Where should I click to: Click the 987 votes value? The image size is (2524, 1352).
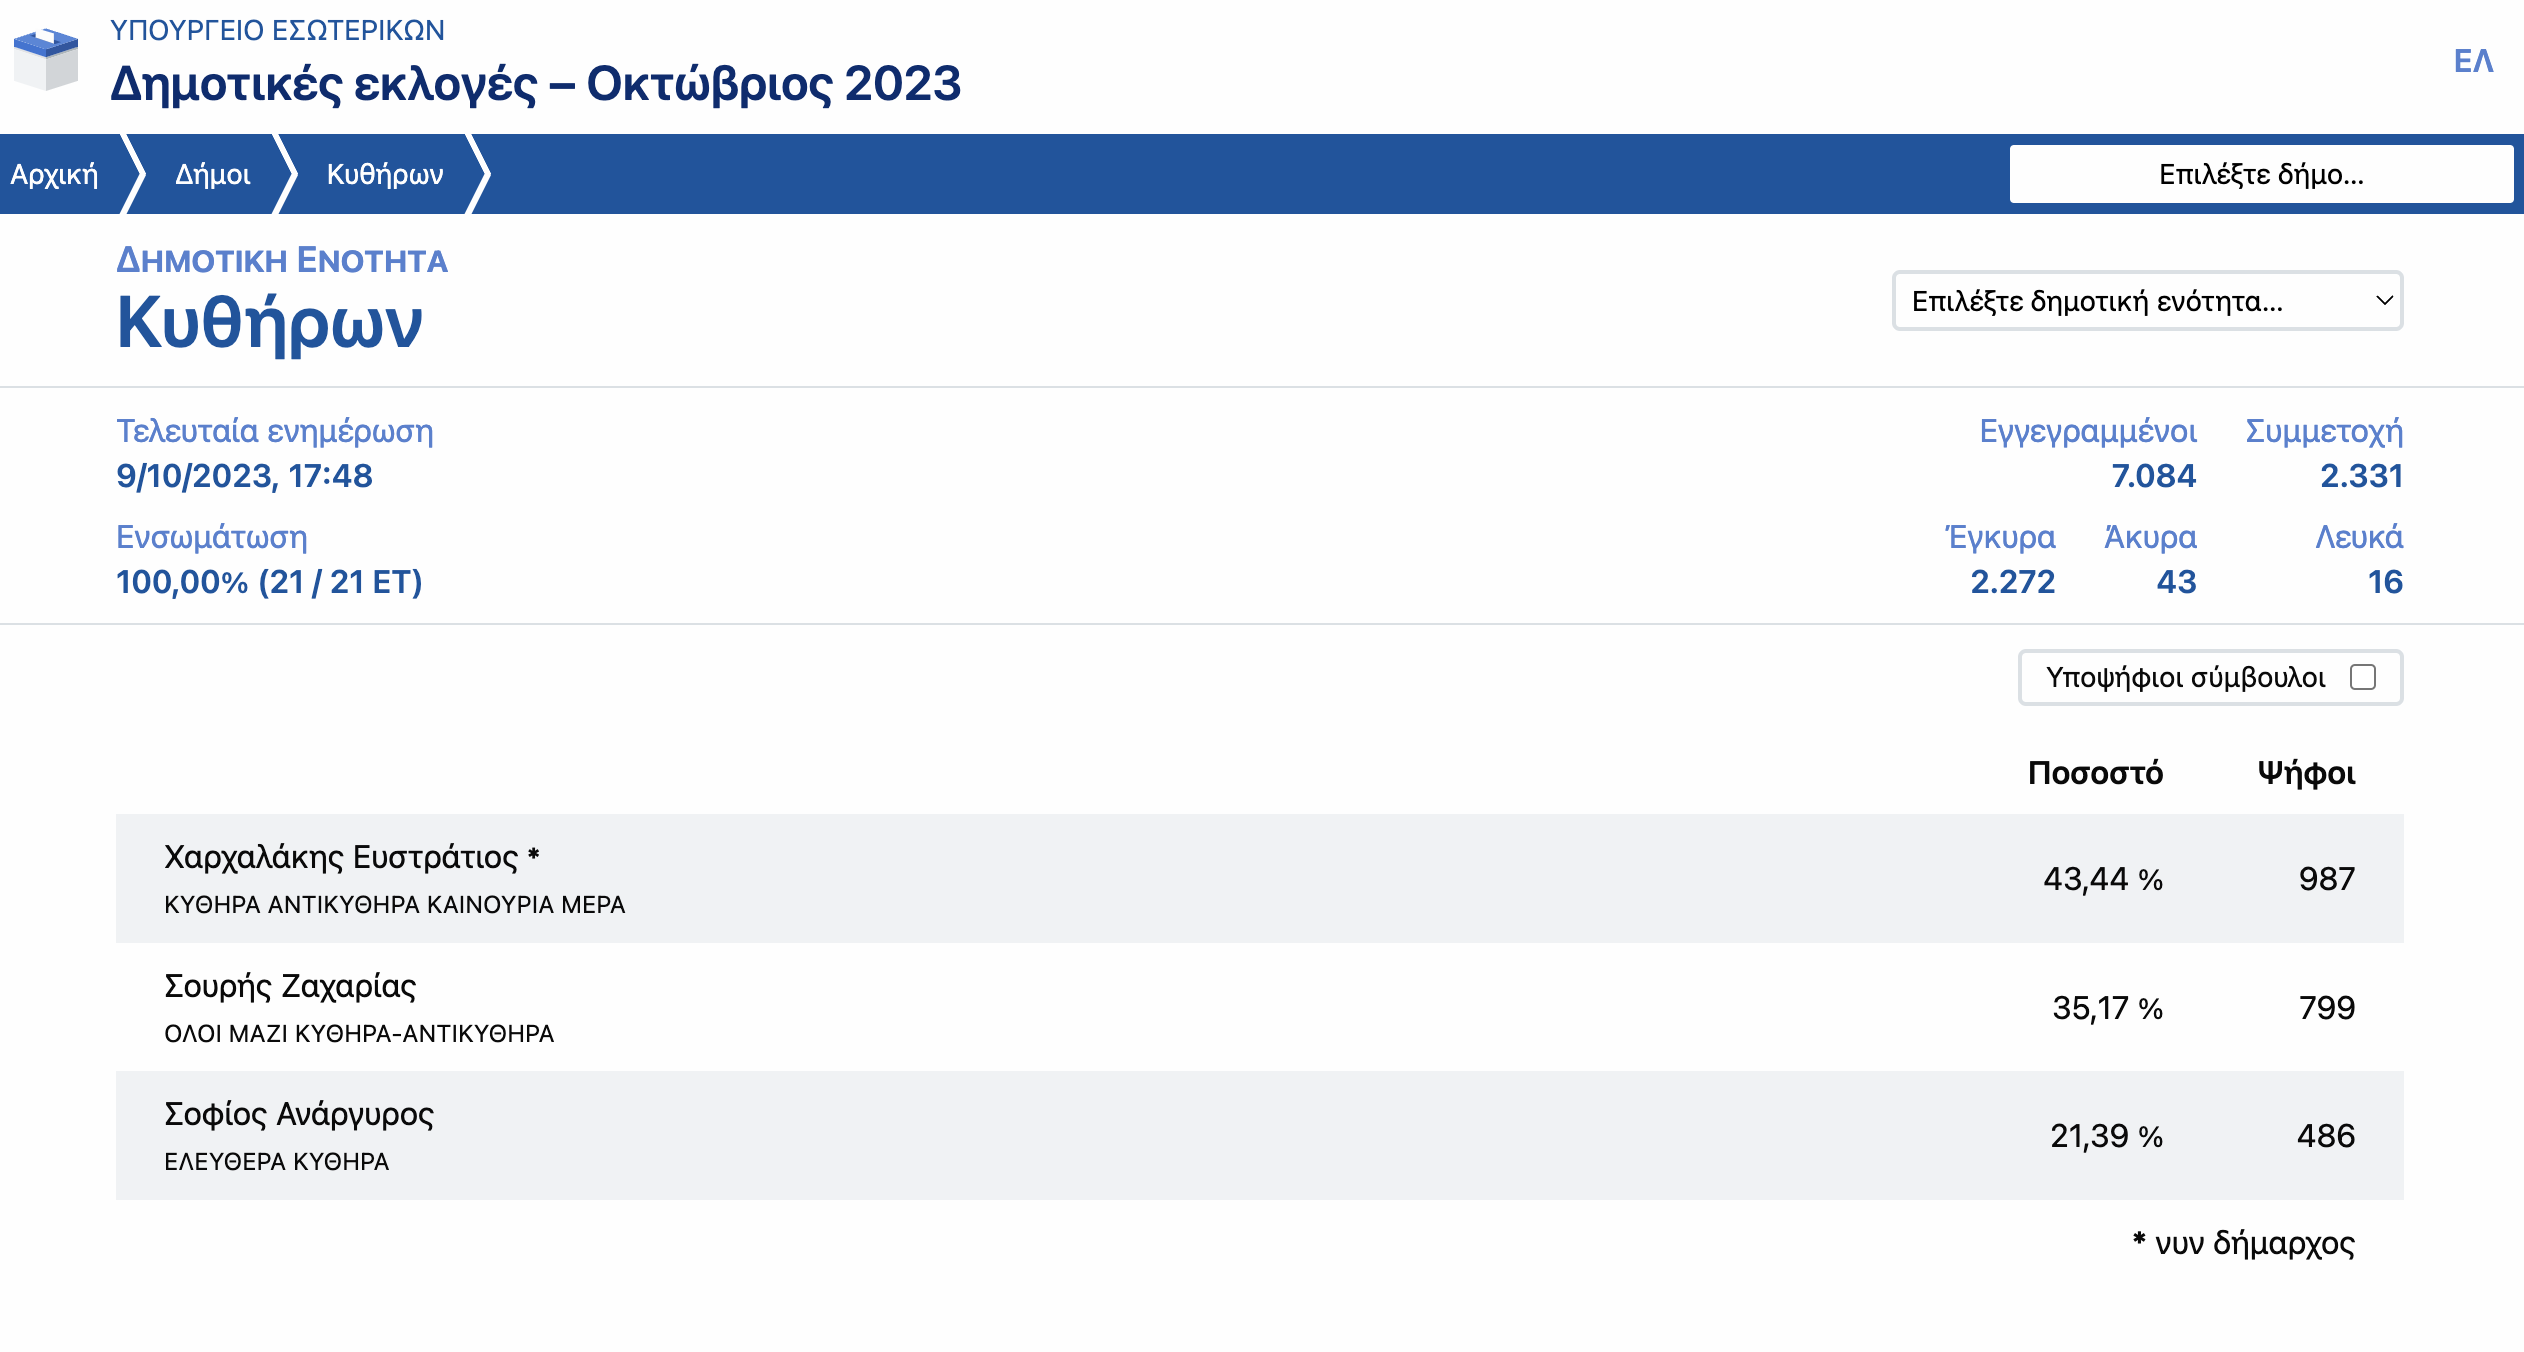pos(2326,879)
